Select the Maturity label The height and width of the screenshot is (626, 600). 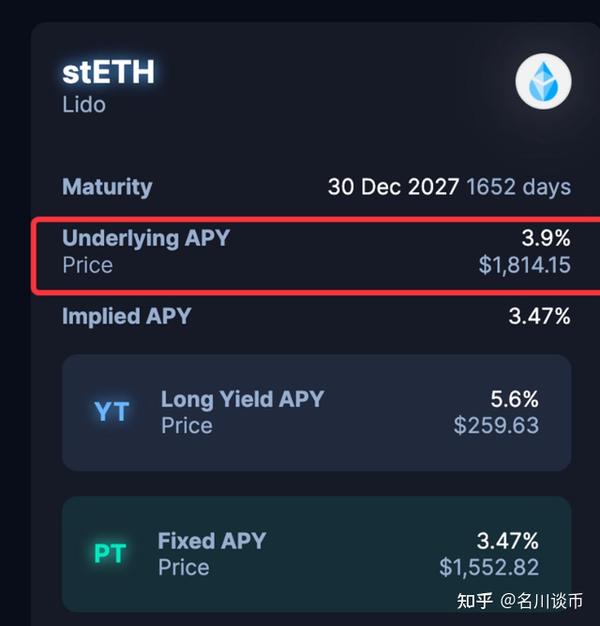(x=107, y=187)
